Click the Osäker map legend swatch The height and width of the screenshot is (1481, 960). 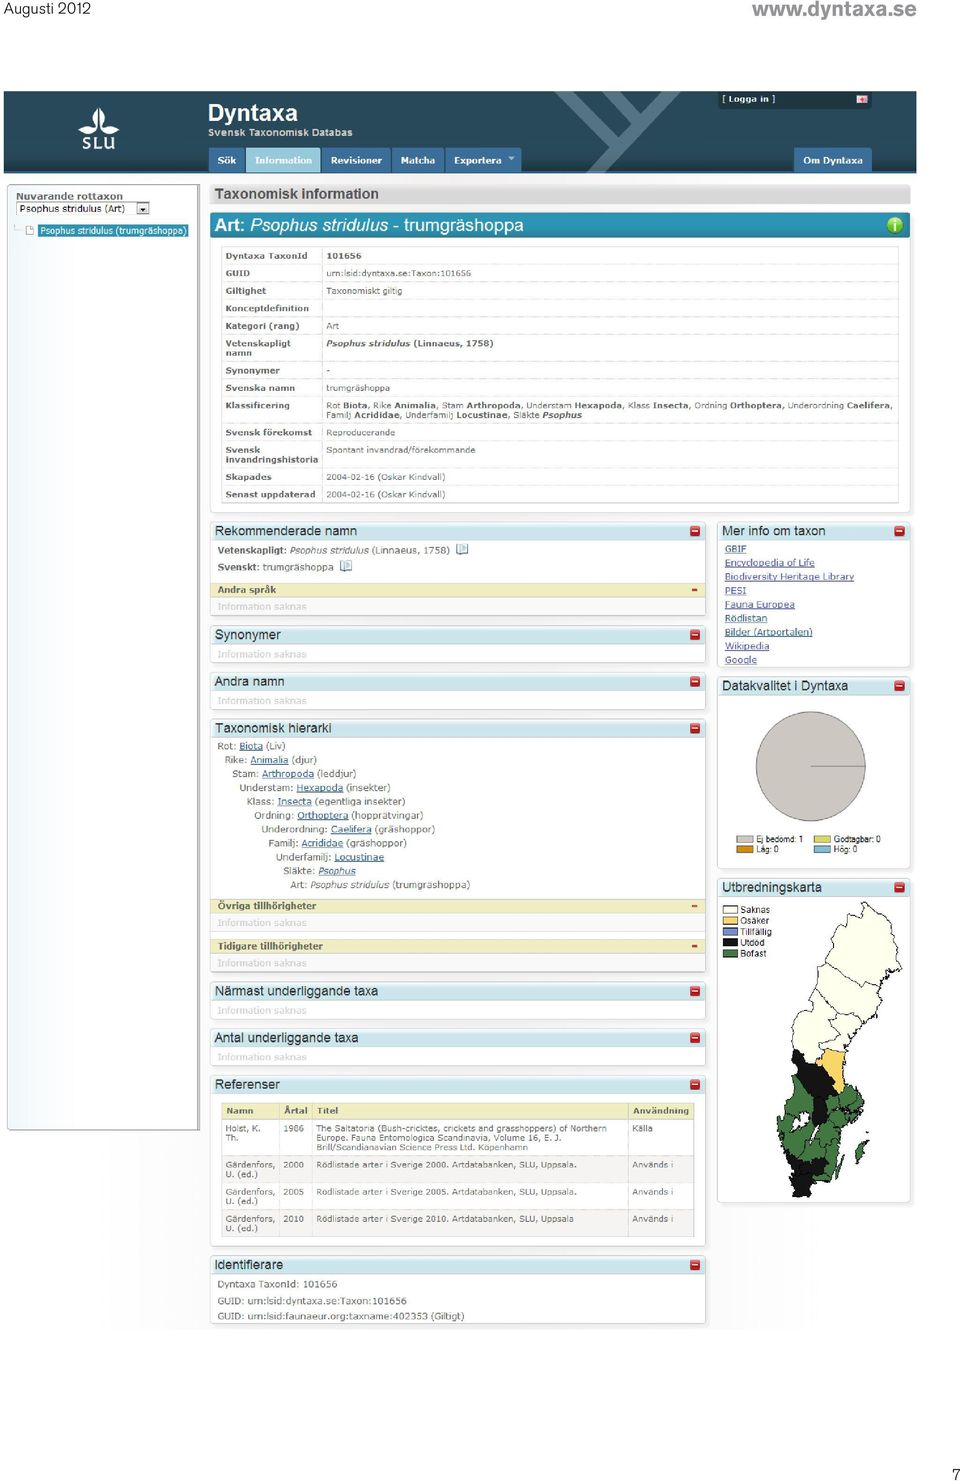(730, 921)
